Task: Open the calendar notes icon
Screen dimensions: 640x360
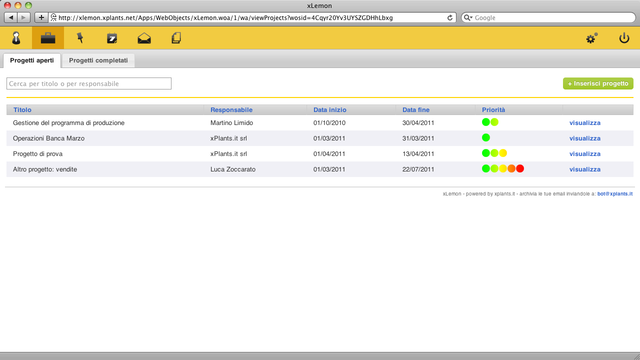Action: pos(112,38)
